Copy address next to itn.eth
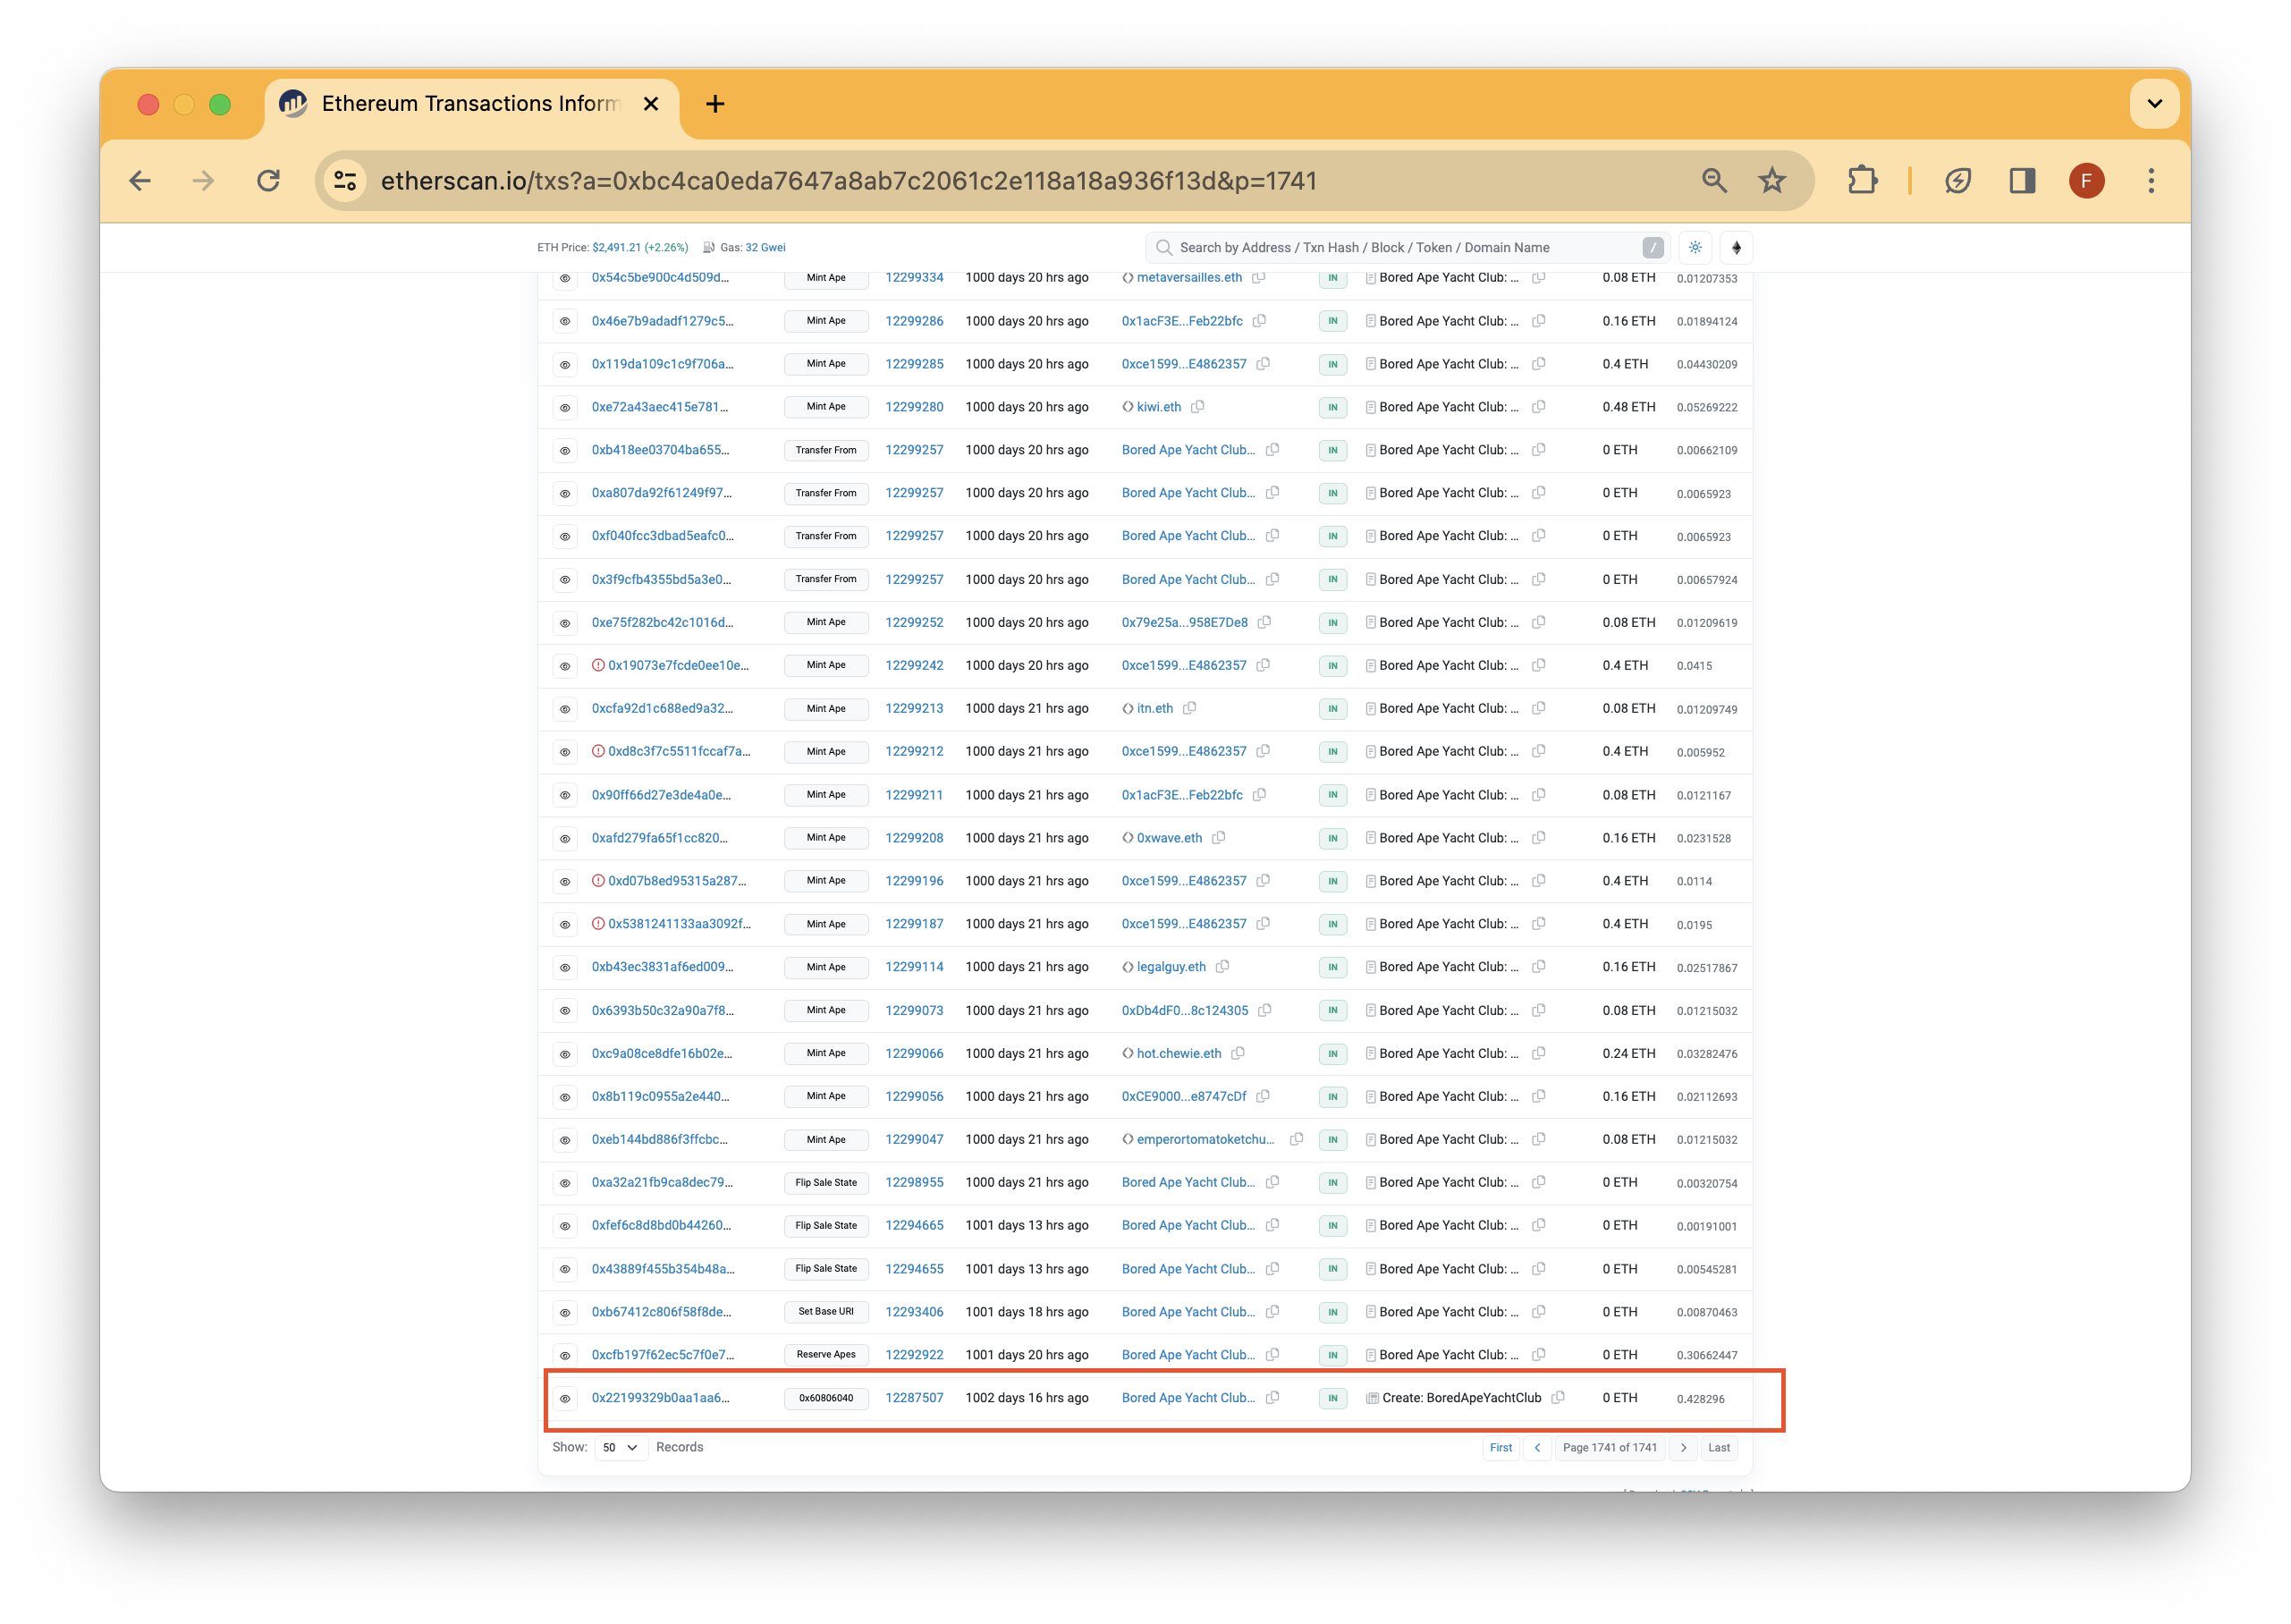The width and height of the screenshot is (2291, 1624). coord(1189,709)
